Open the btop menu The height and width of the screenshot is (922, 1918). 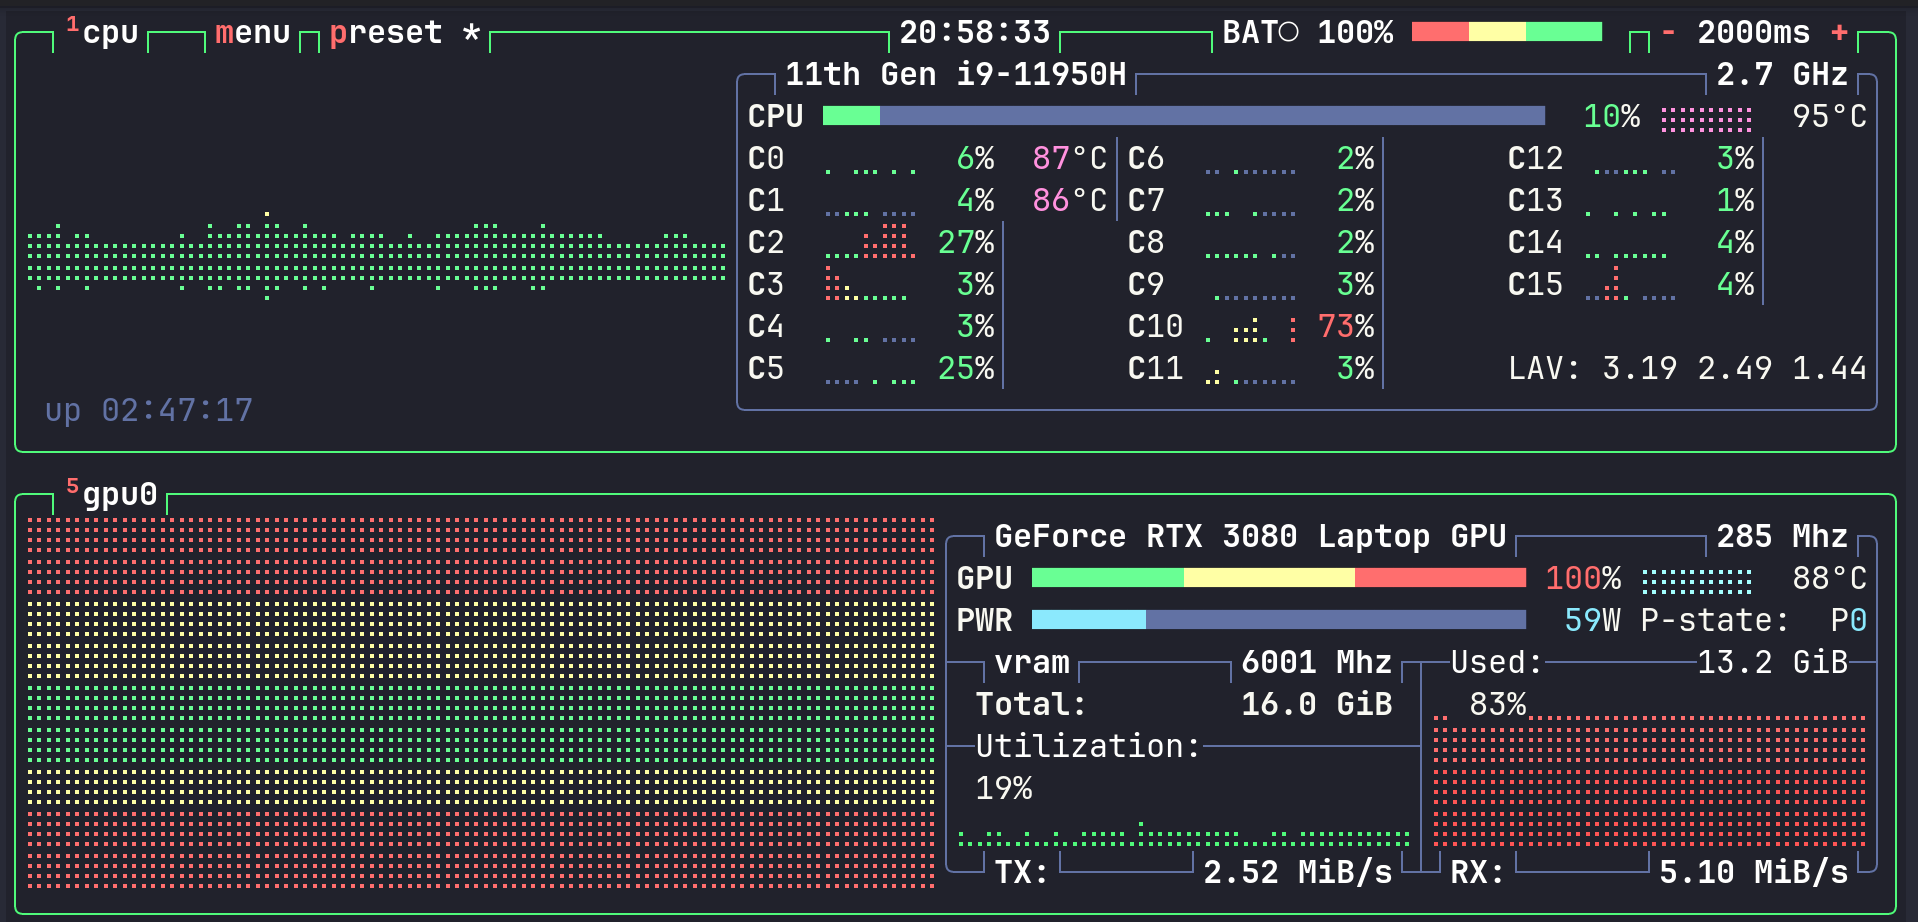pos(253,33)
